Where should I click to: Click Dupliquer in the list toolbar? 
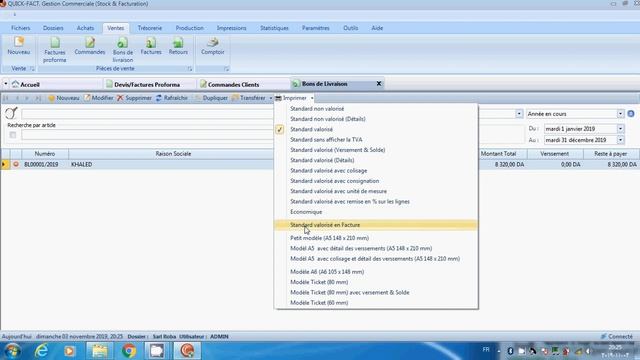(211, 98)
